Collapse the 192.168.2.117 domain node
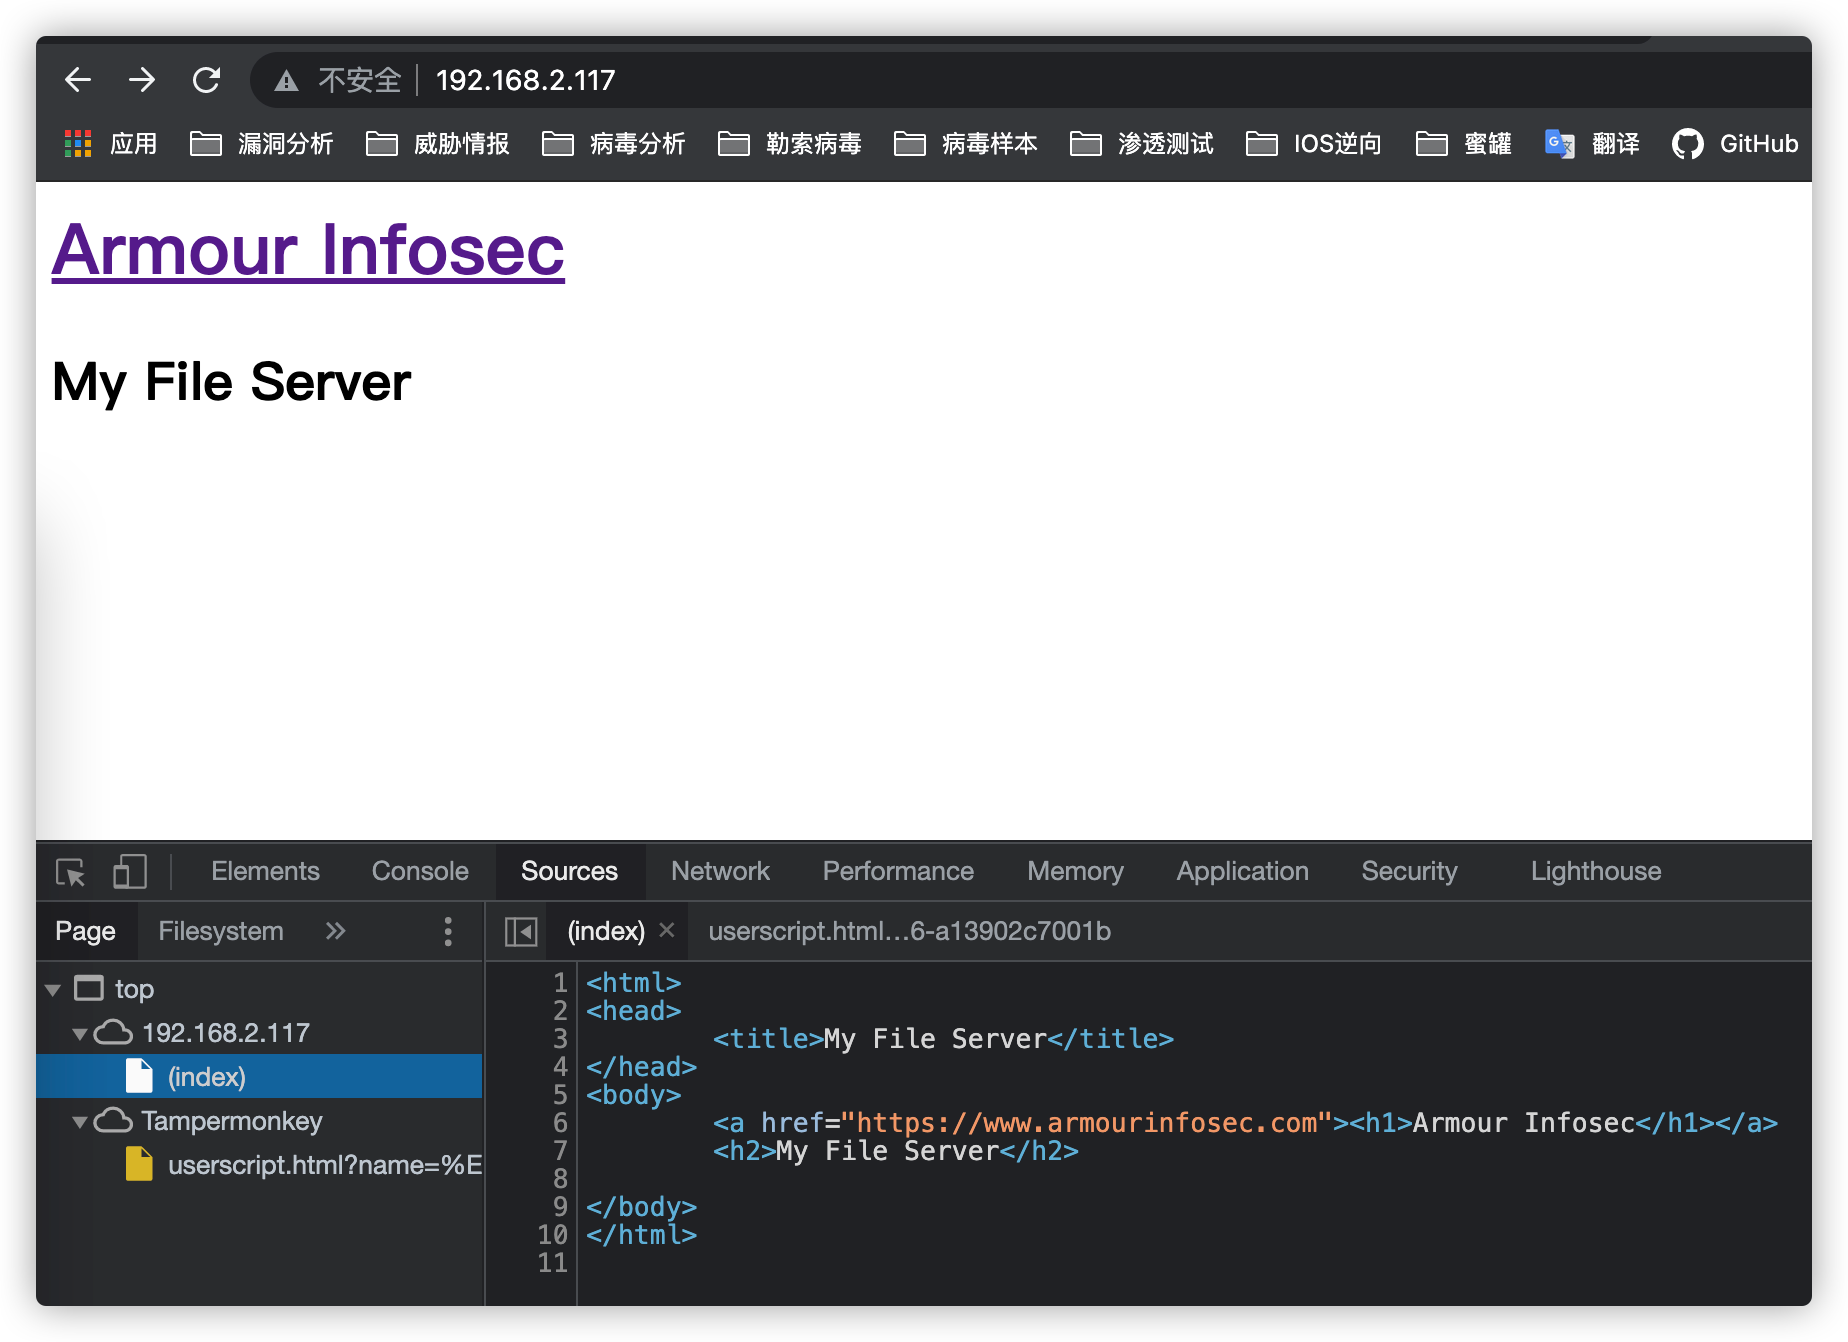This screenshot has height=1342, width=1848. 80,1034
